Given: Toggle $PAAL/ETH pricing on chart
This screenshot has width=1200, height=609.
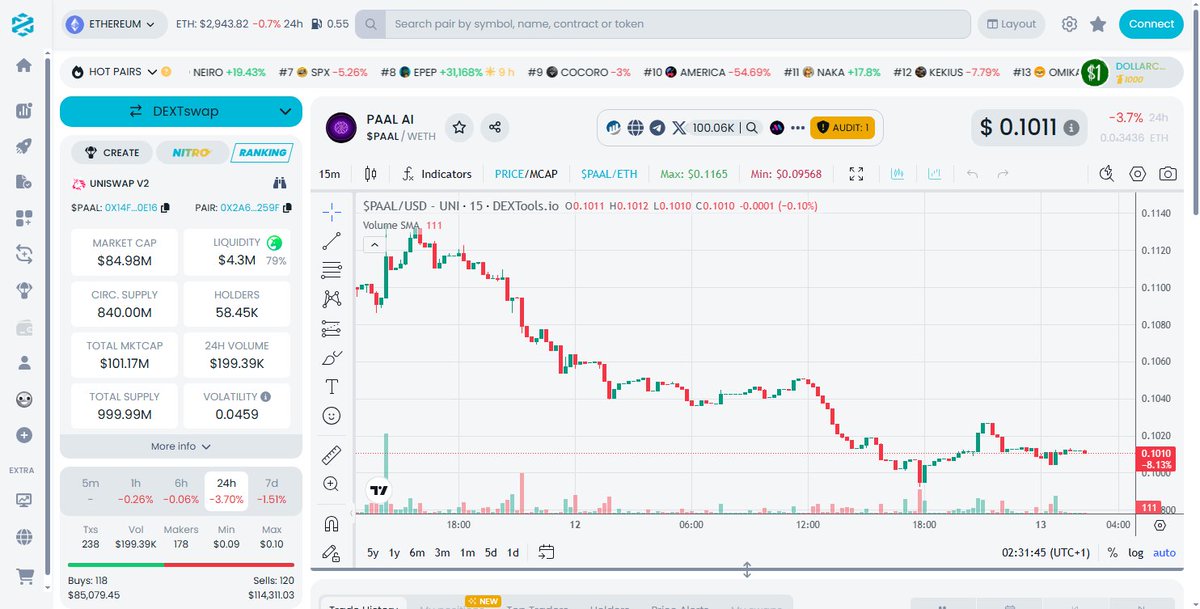Looking at the screenshot, I should 609,174.
